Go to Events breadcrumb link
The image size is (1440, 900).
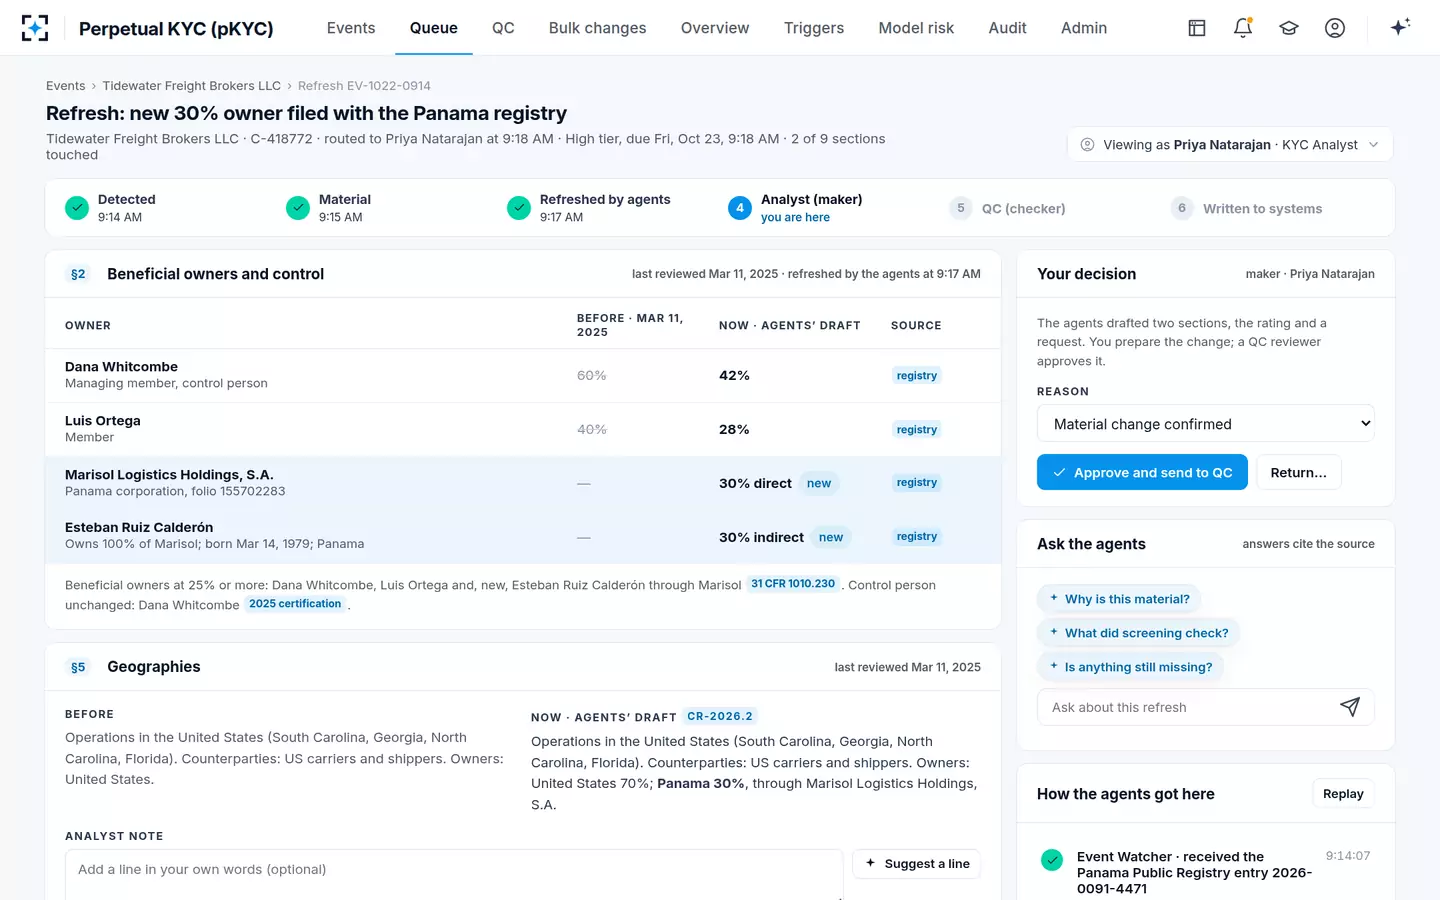click(x=66, y=86)
